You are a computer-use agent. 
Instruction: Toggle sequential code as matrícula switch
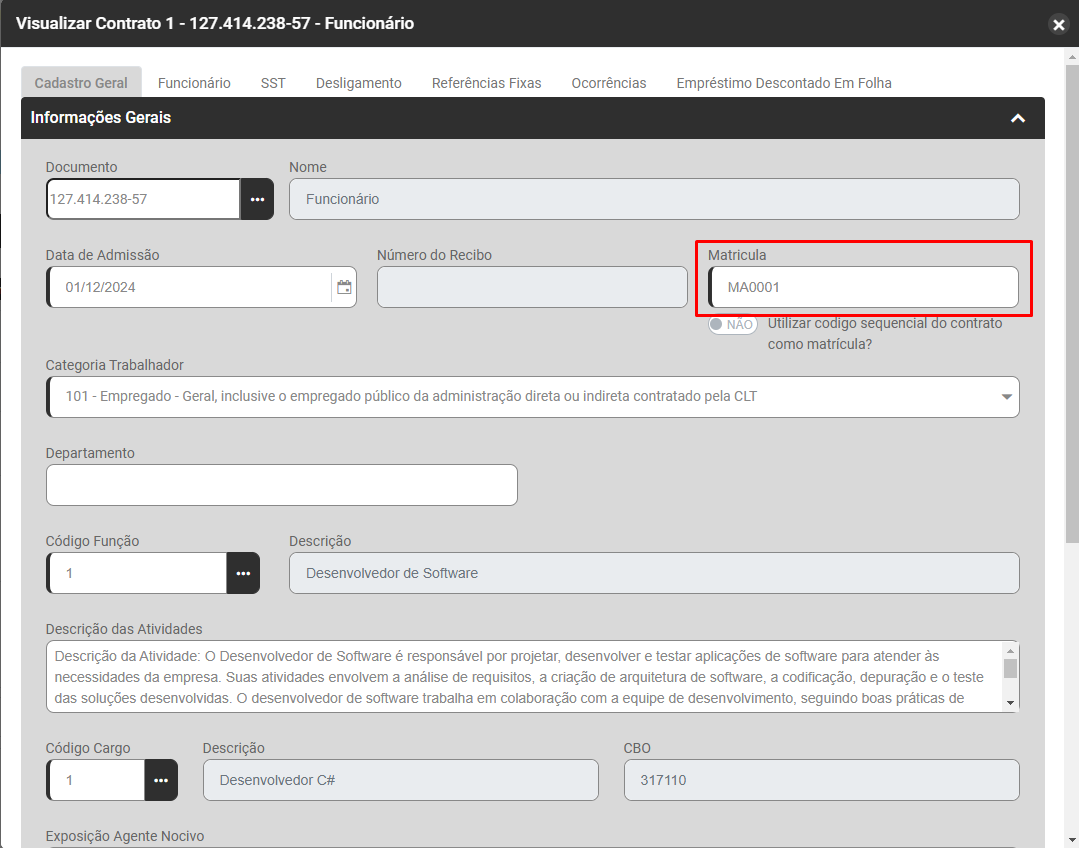click(x=732, y=324)
